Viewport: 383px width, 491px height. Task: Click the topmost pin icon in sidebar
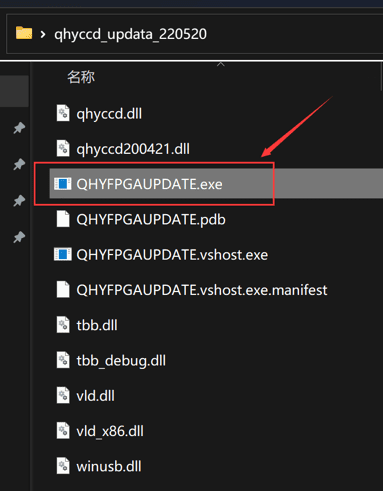[x=19, y=128]
